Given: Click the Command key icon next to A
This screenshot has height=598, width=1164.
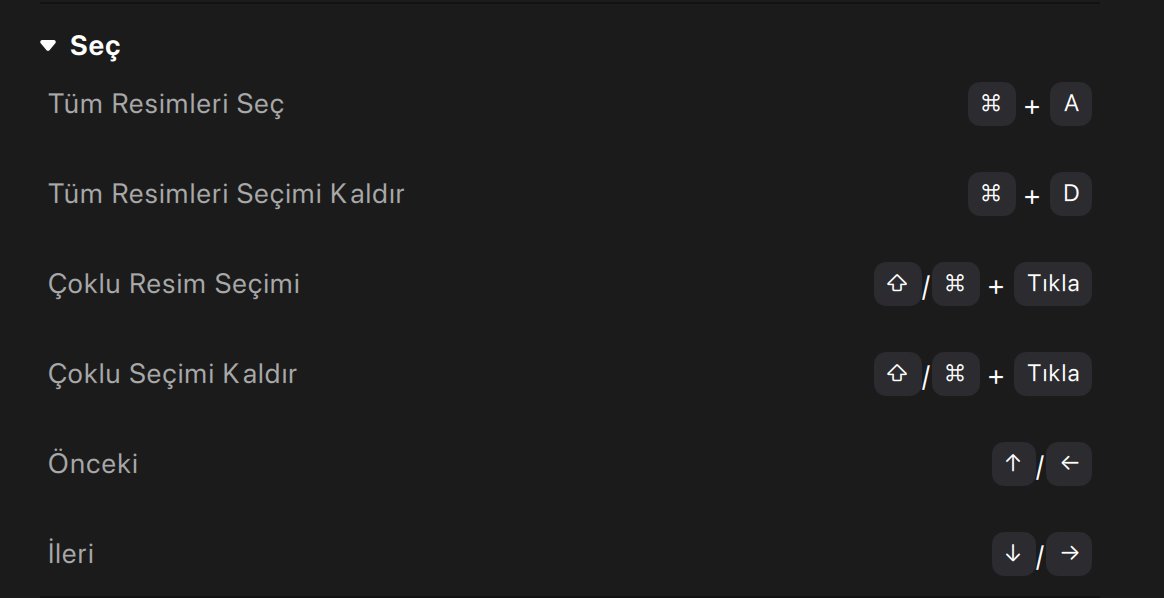Looking at the screenshot, I should (x=991, y=104).
